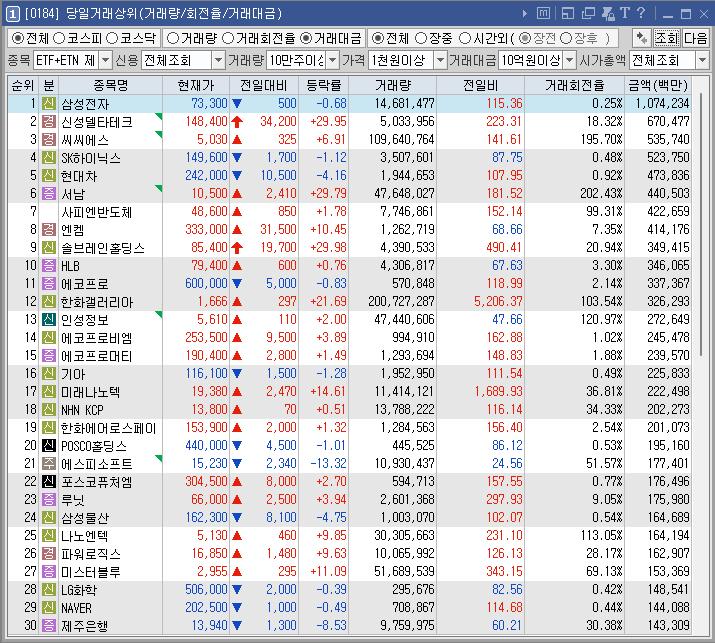Click the 금액(백만) column header

[658, 85]
